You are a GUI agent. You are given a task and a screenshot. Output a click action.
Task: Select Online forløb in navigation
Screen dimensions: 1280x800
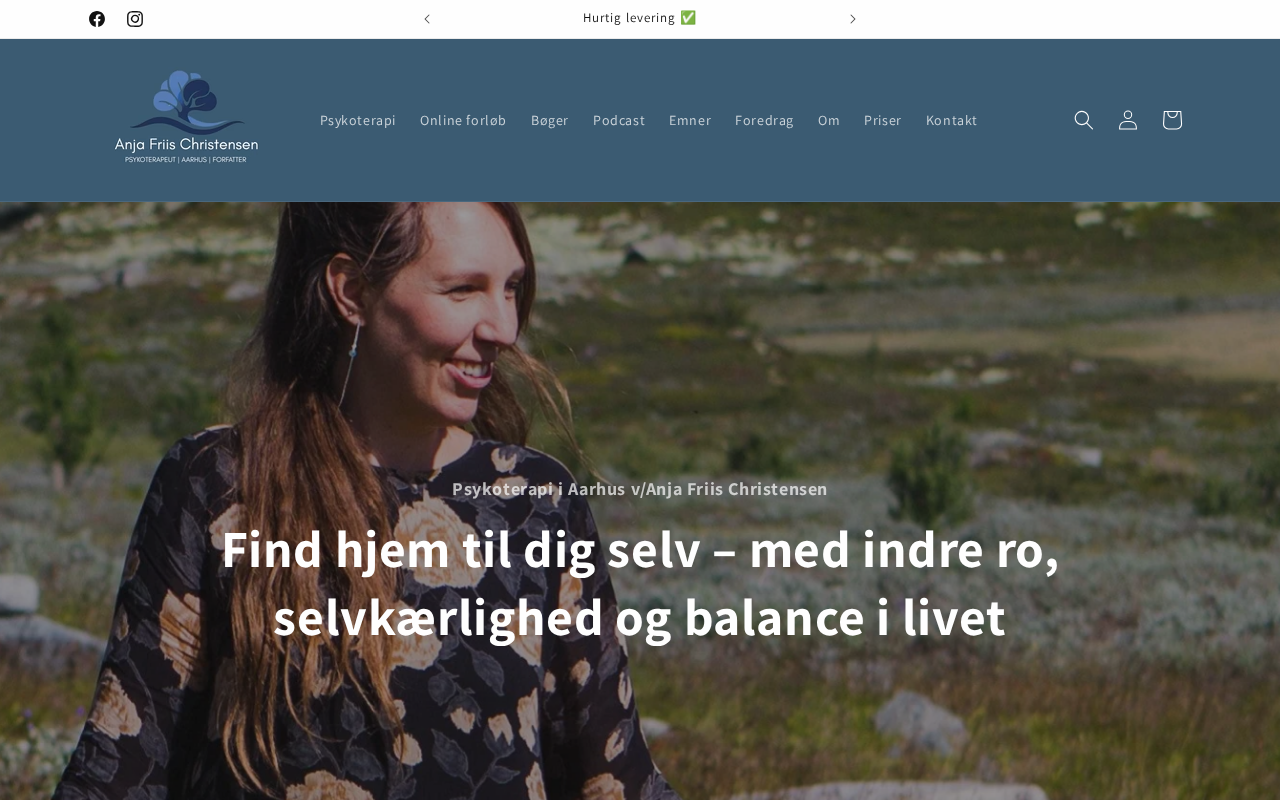tap(463, 120)
